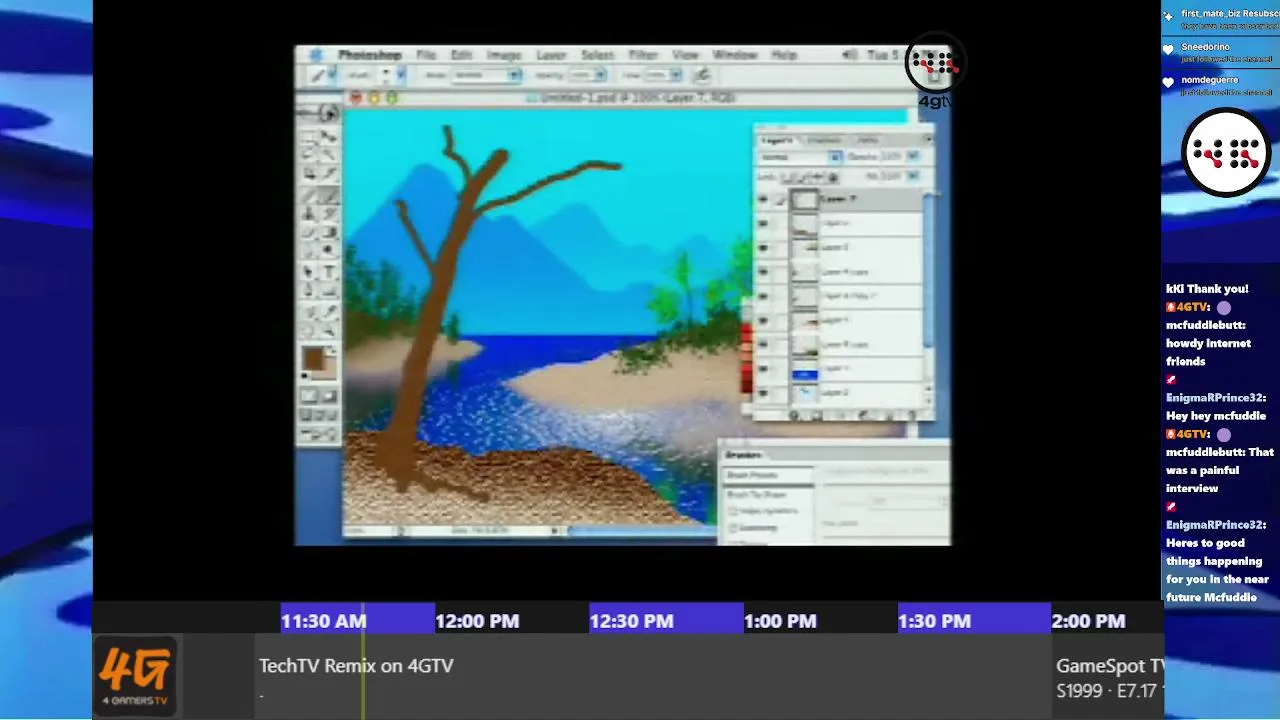Add a layer style from the Layers panel footer

pos(794,415)
